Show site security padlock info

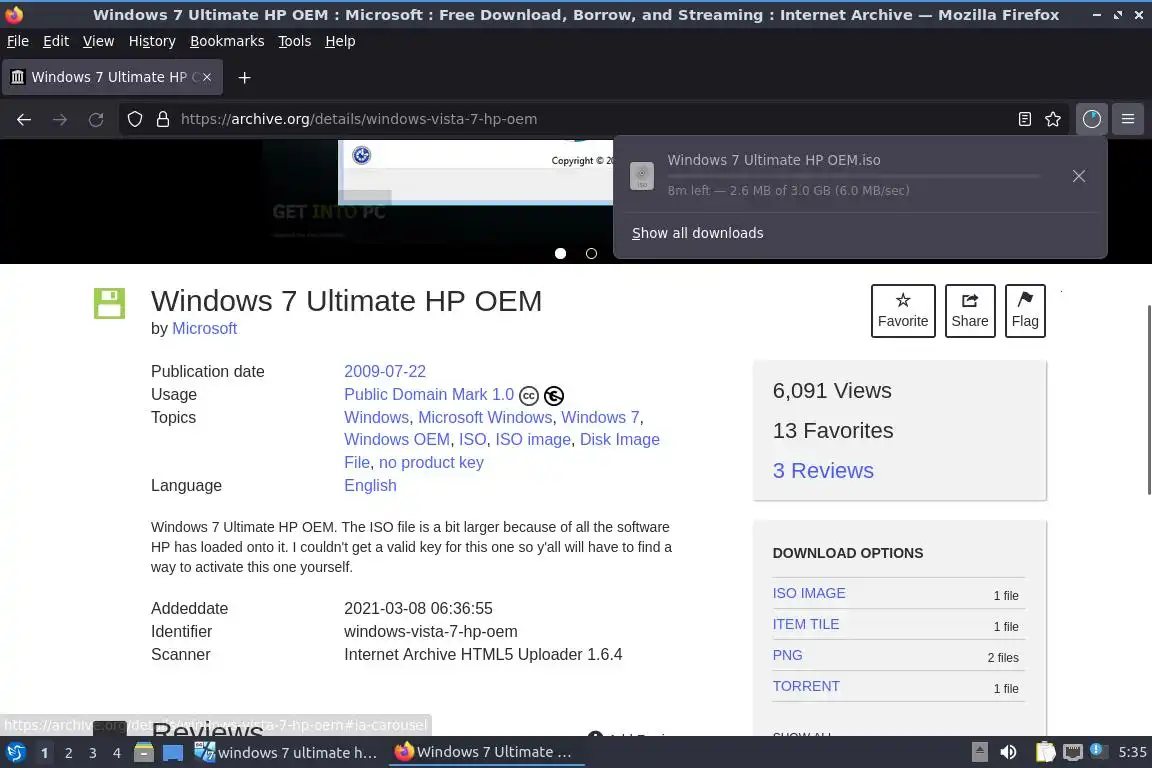point(163,119)
